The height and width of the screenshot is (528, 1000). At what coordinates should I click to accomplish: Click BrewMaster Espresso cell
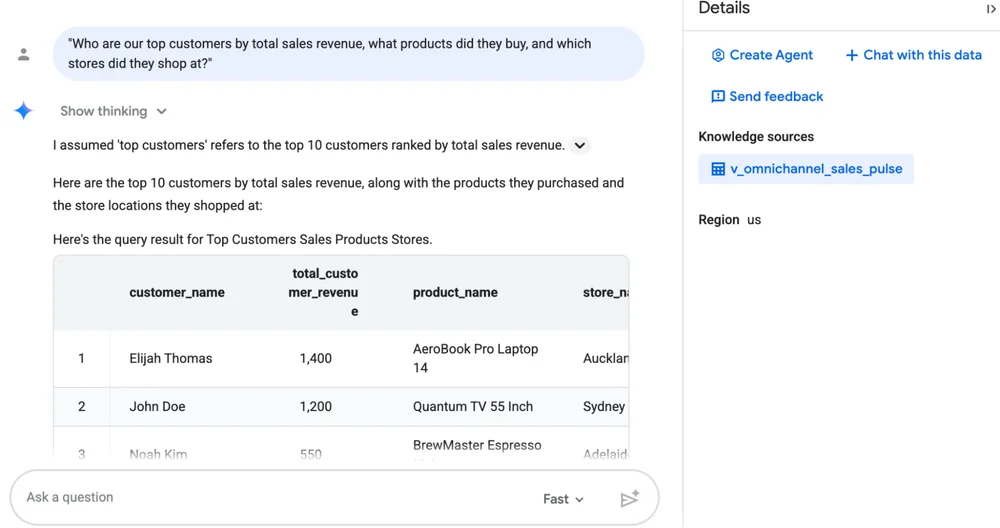476,446
